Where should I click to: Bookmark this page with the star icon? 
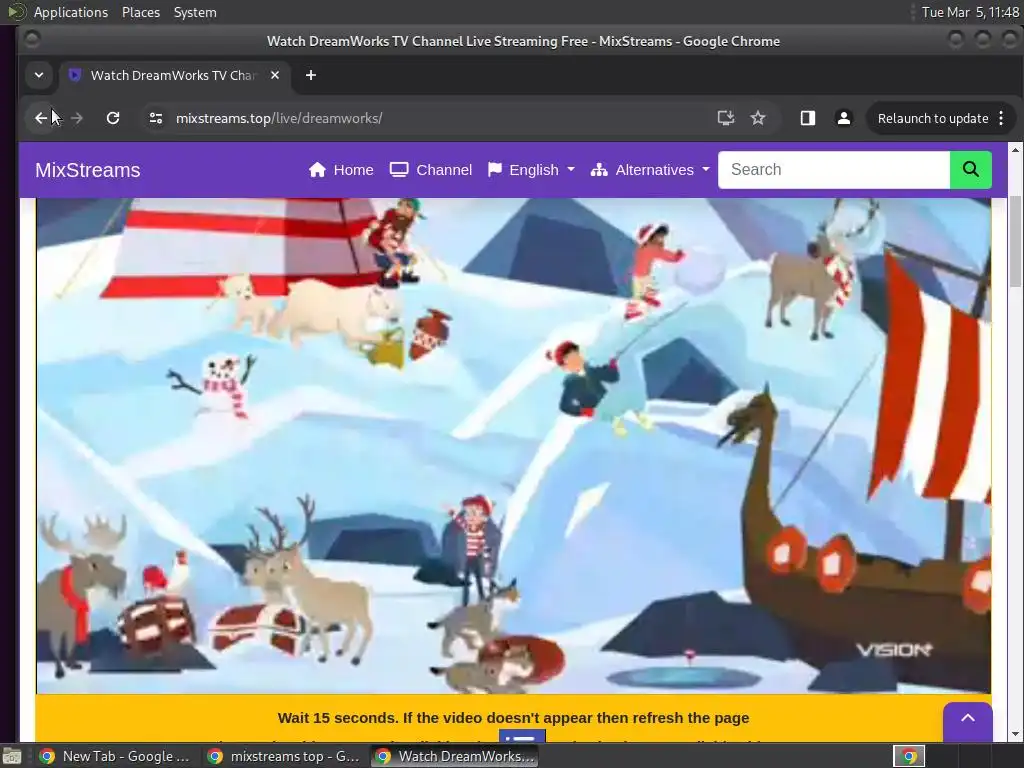pyautogui.click(x=758, y=118)
